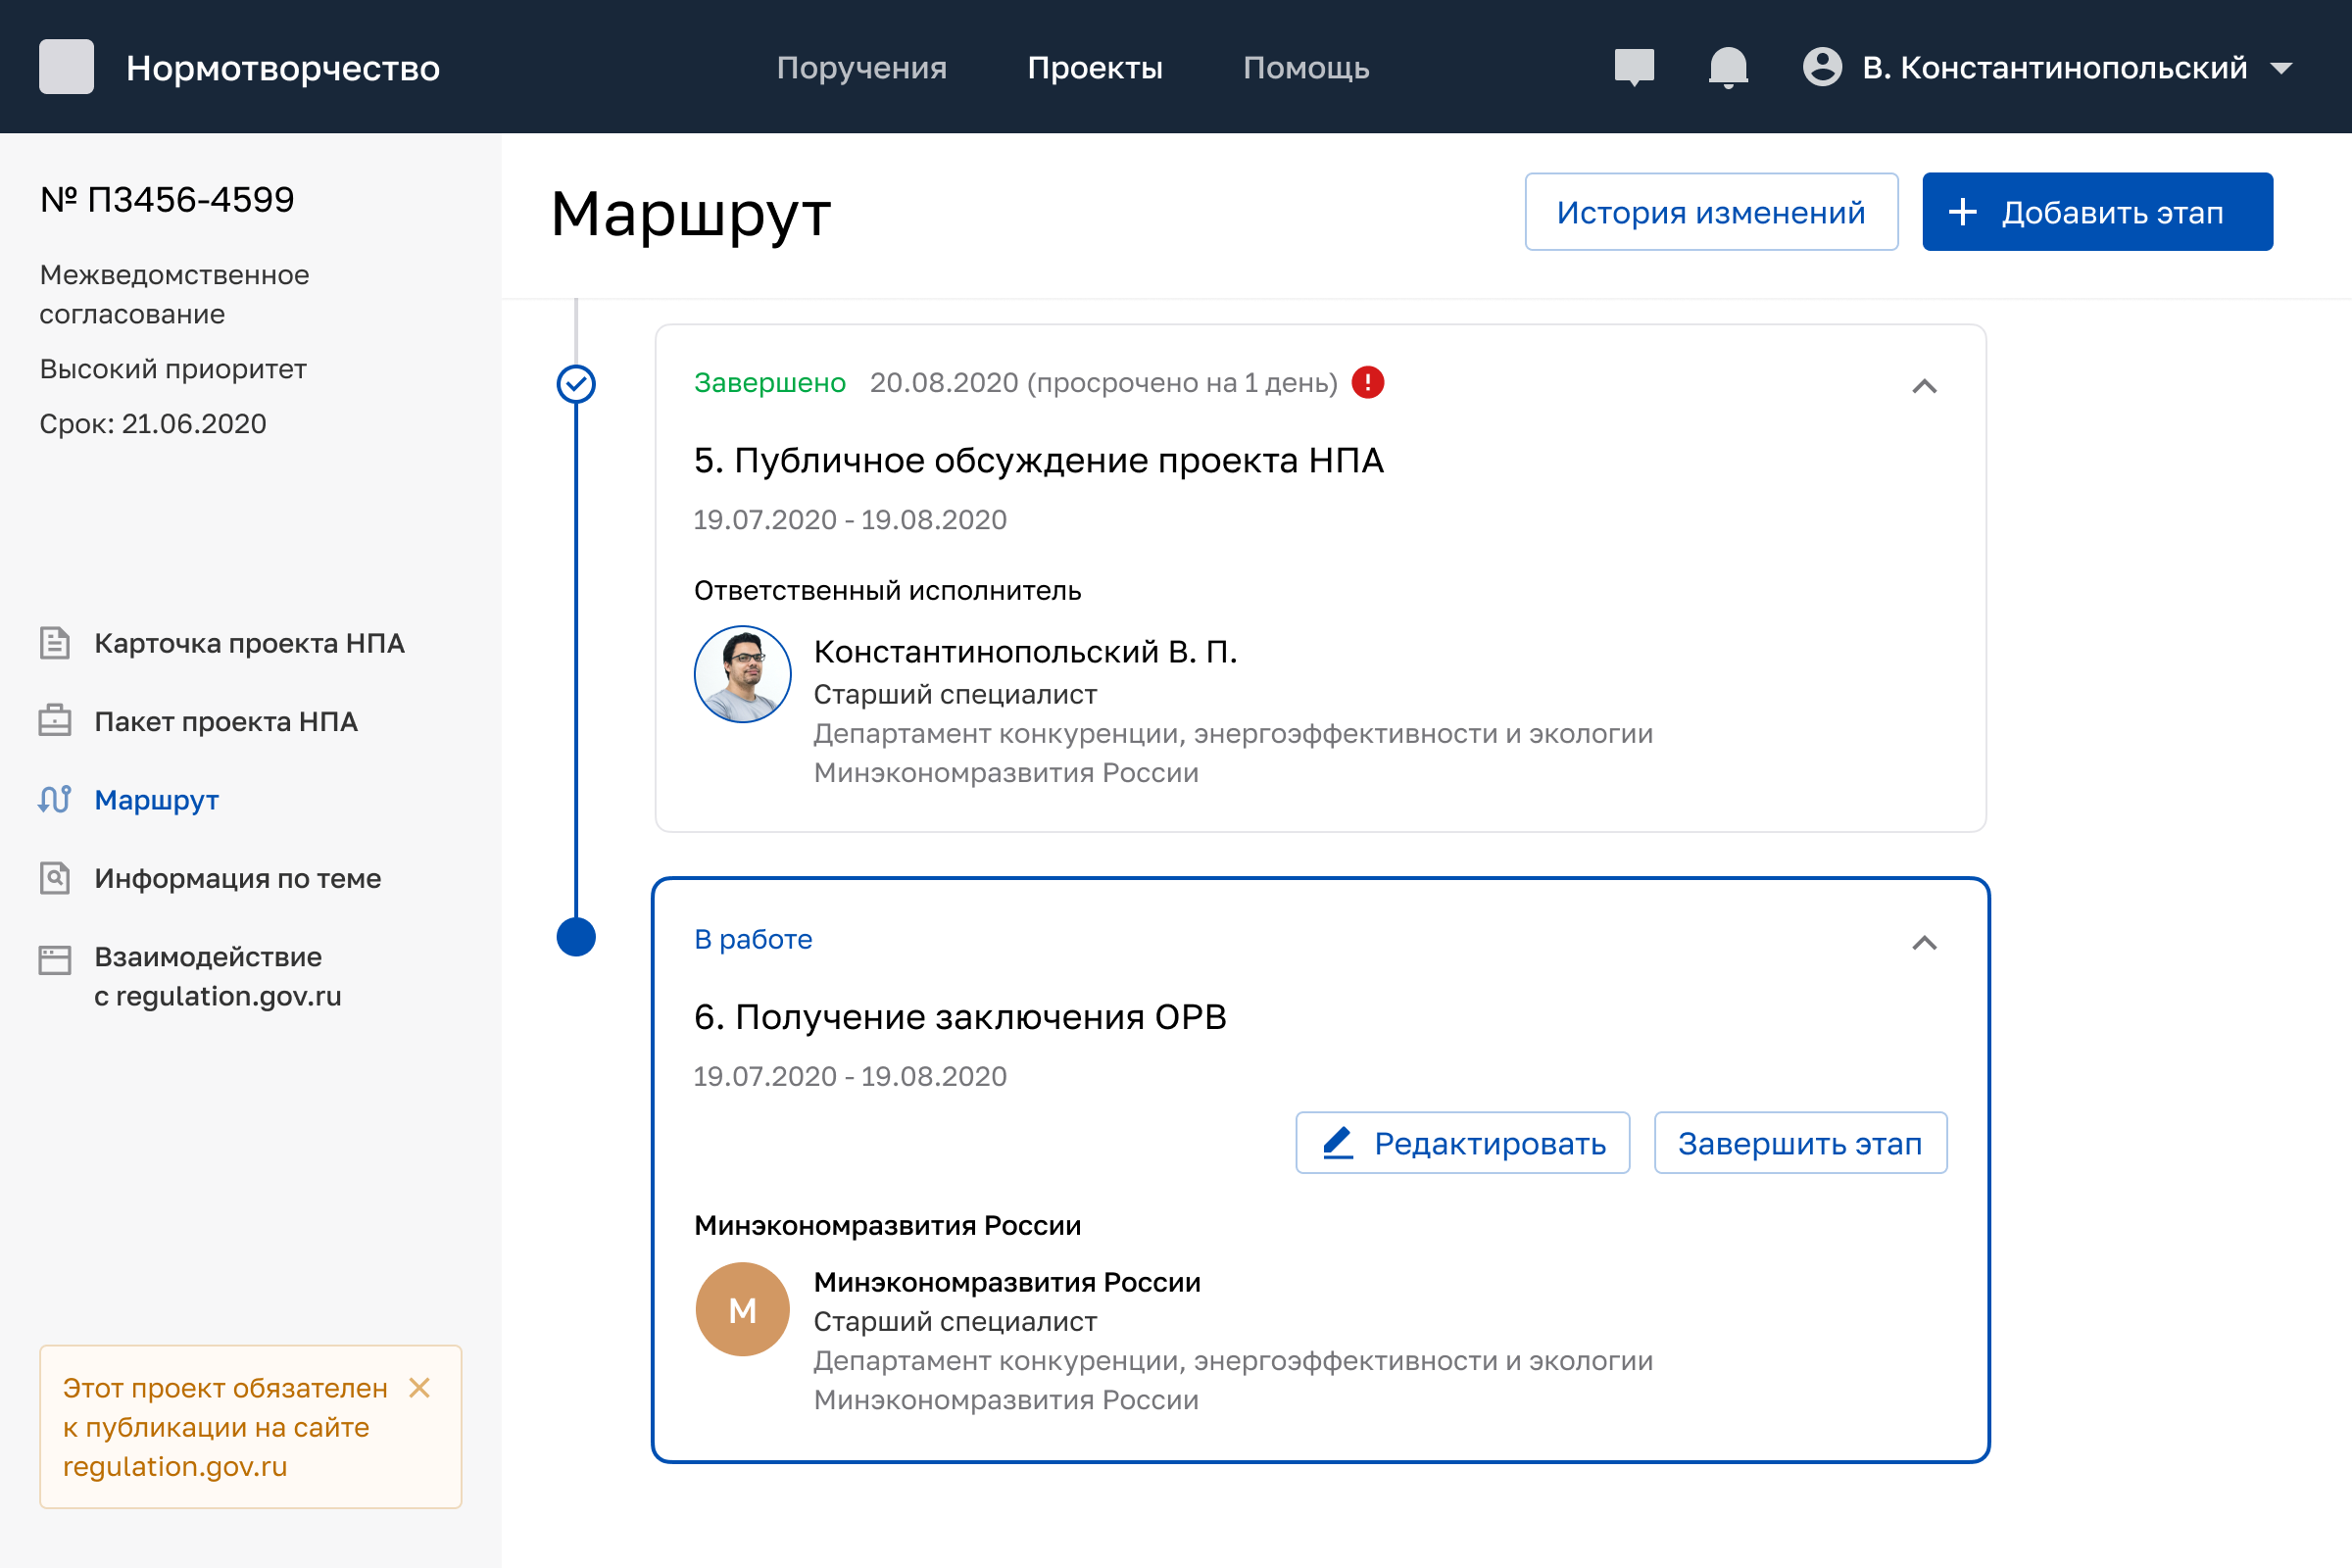Click the project number № П3456-4599

point(167,199)
